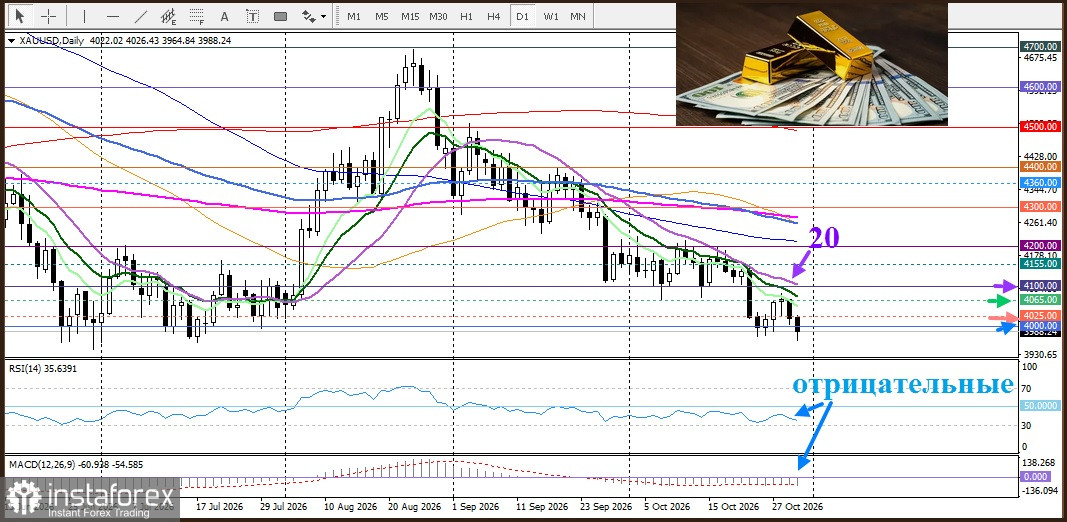1067x522 pixels.
Task: Switch to the H4 timeframe
Action: 494,16
